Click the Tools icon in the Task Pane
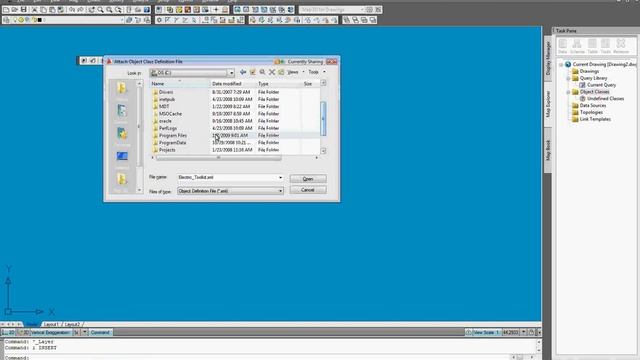 pos(606,46)
